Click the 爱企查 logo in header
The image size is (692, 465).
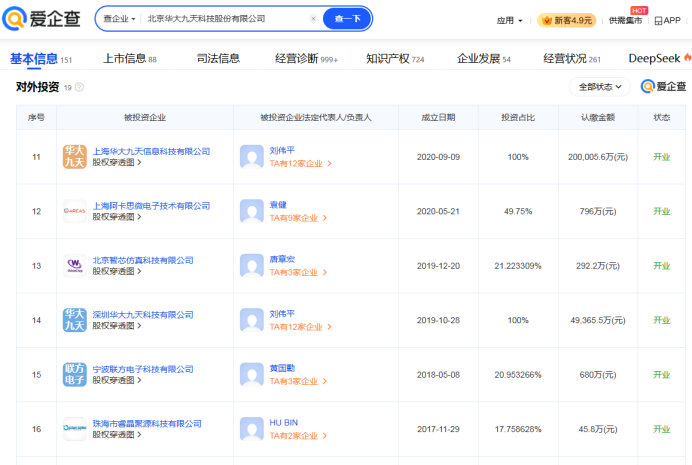[x=43, y=19]
